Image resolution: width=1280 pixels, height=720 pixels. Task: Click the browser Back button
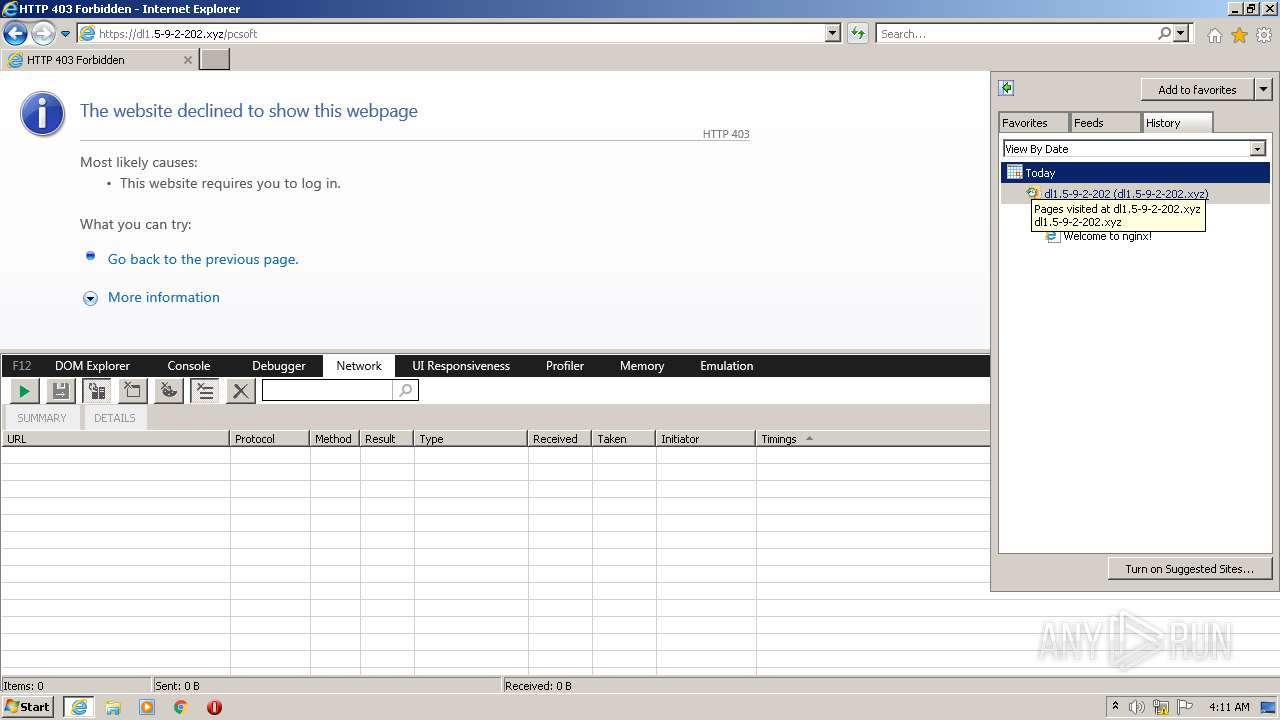click(15, 33)
